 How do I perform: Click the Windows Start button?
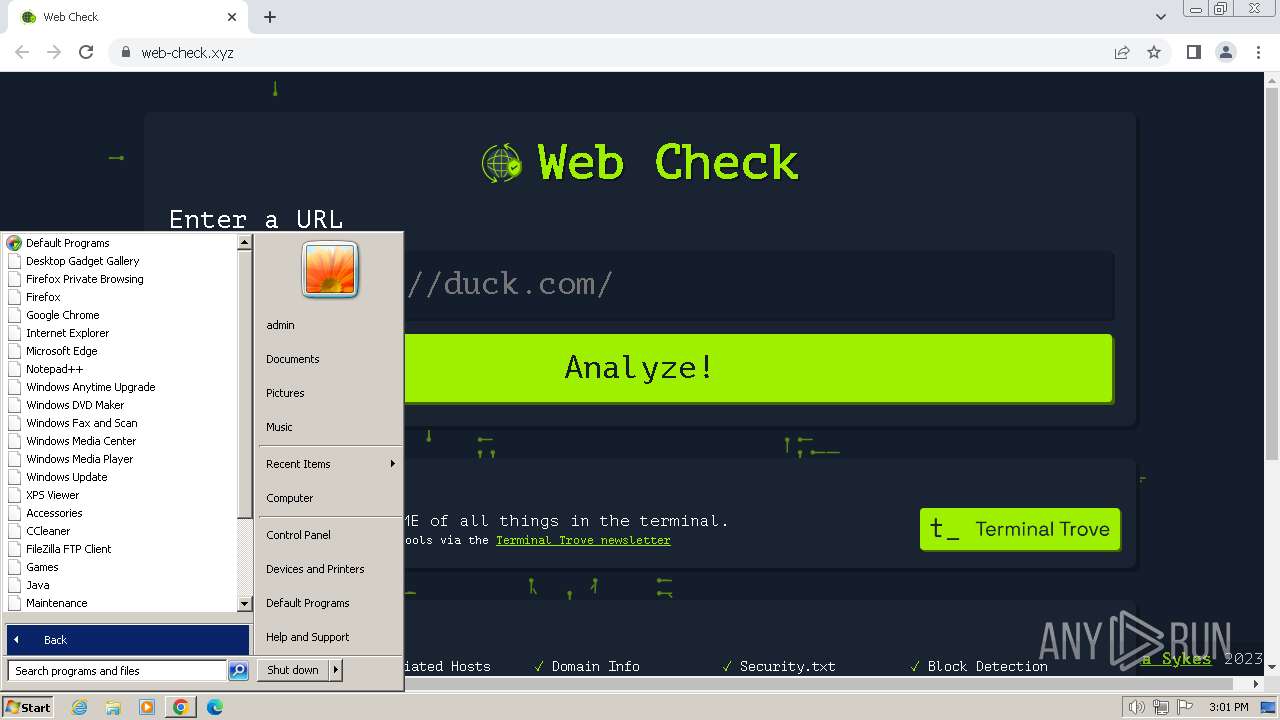point(28,707)
